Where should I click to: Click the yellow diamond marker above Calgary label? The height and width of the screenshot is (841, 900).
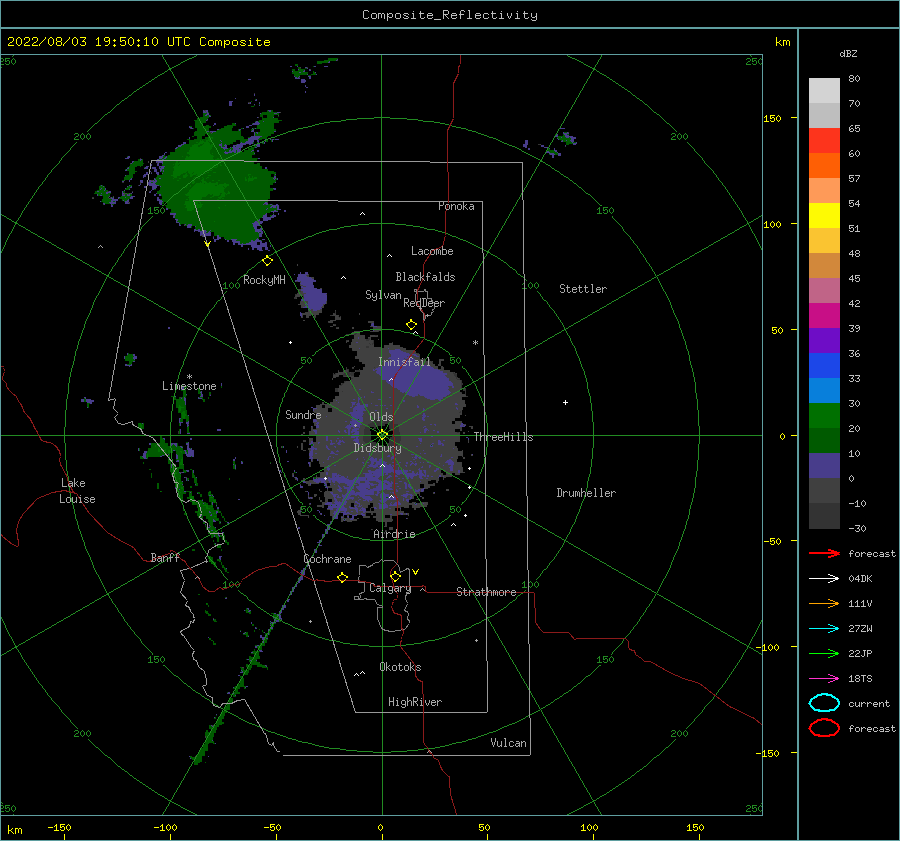(x=395, y=576)
